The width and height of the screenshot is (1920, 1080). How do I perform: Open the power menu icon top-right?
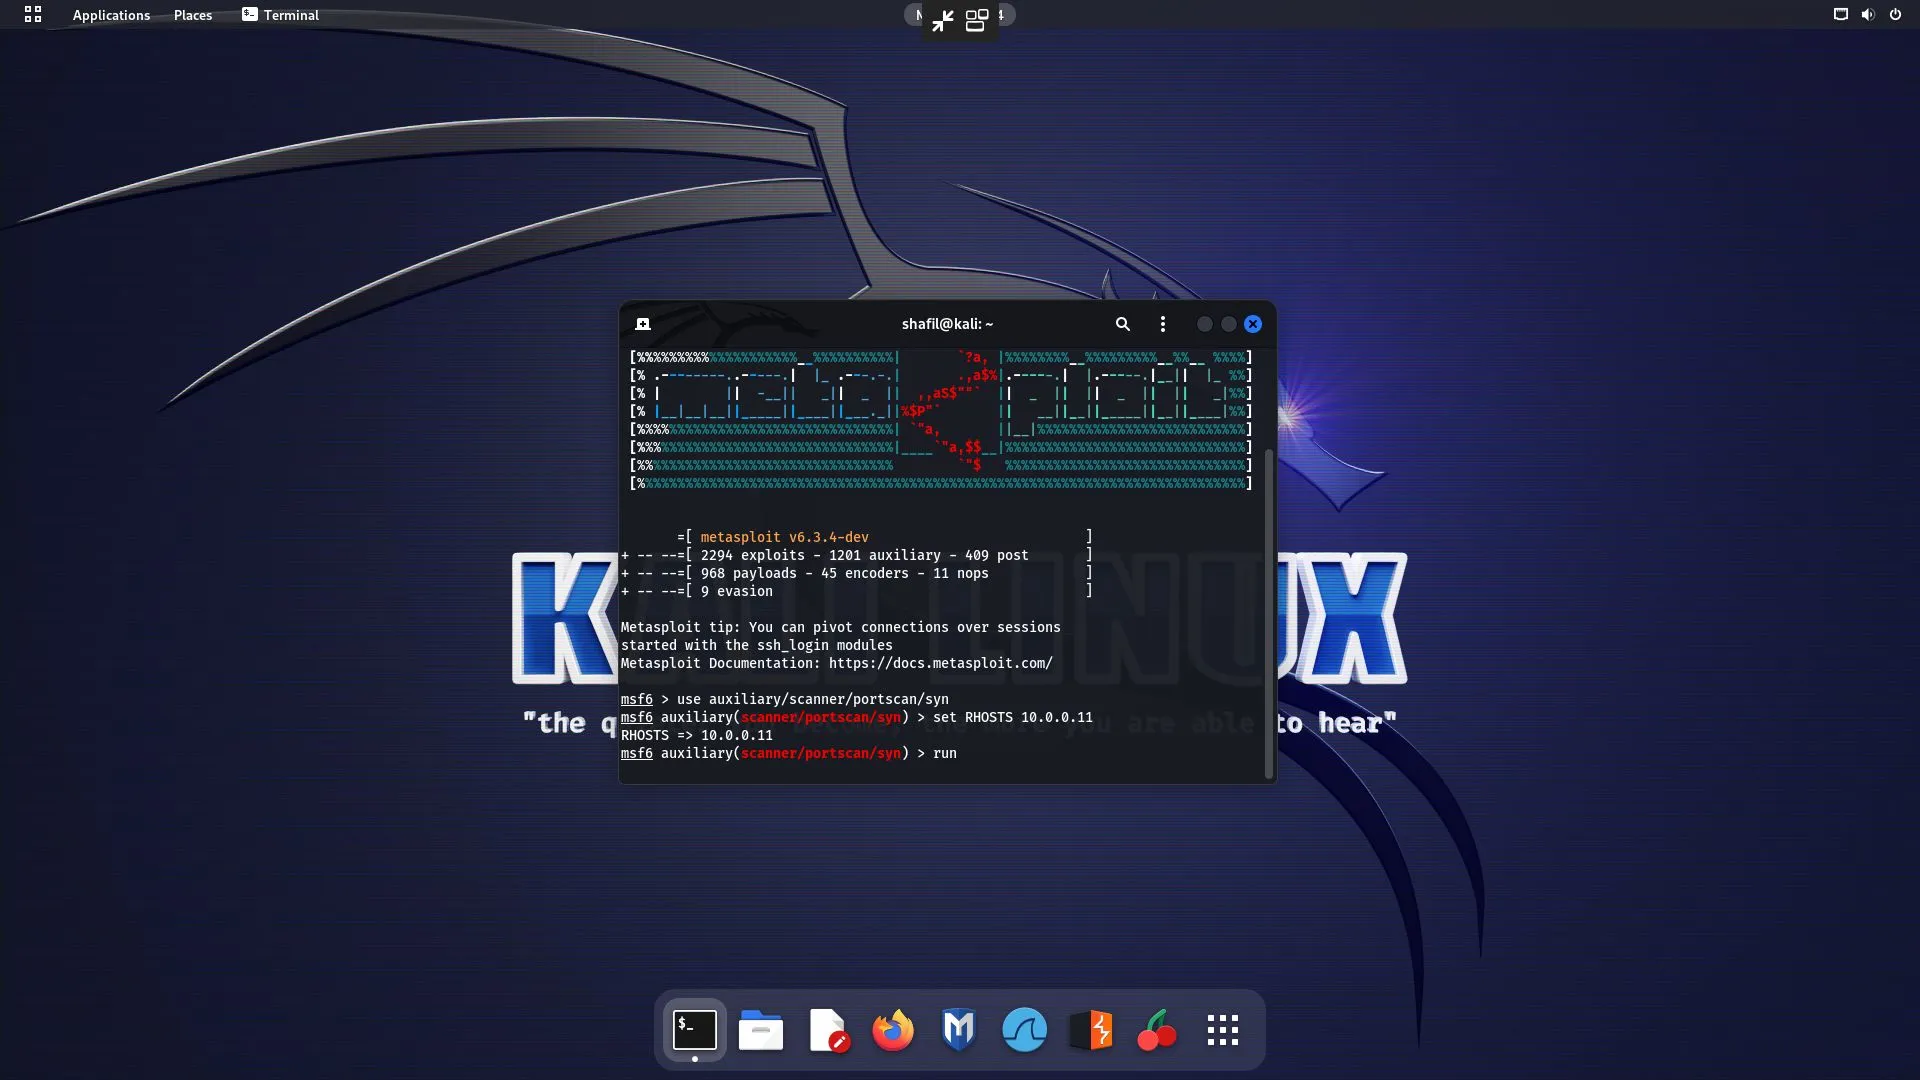coord(1895,14)
